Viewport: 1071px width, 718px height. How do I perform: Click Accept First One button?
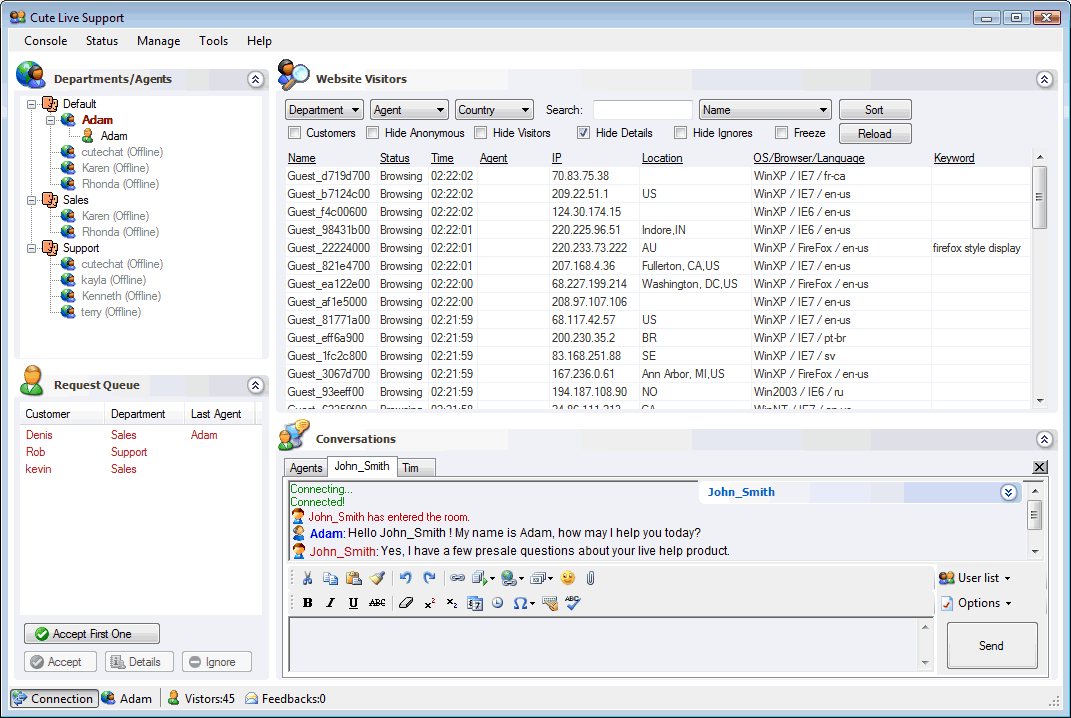92,634
